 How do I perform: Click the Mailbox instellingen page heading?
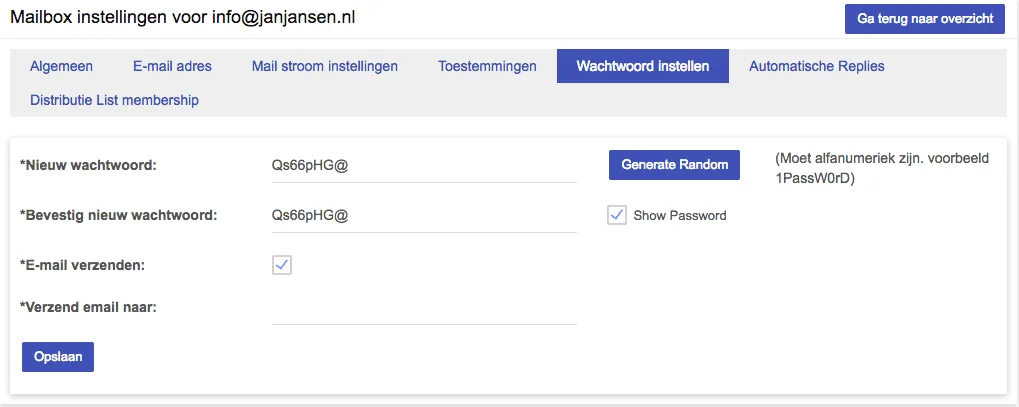pyautogui.click(x=182, y=18)
